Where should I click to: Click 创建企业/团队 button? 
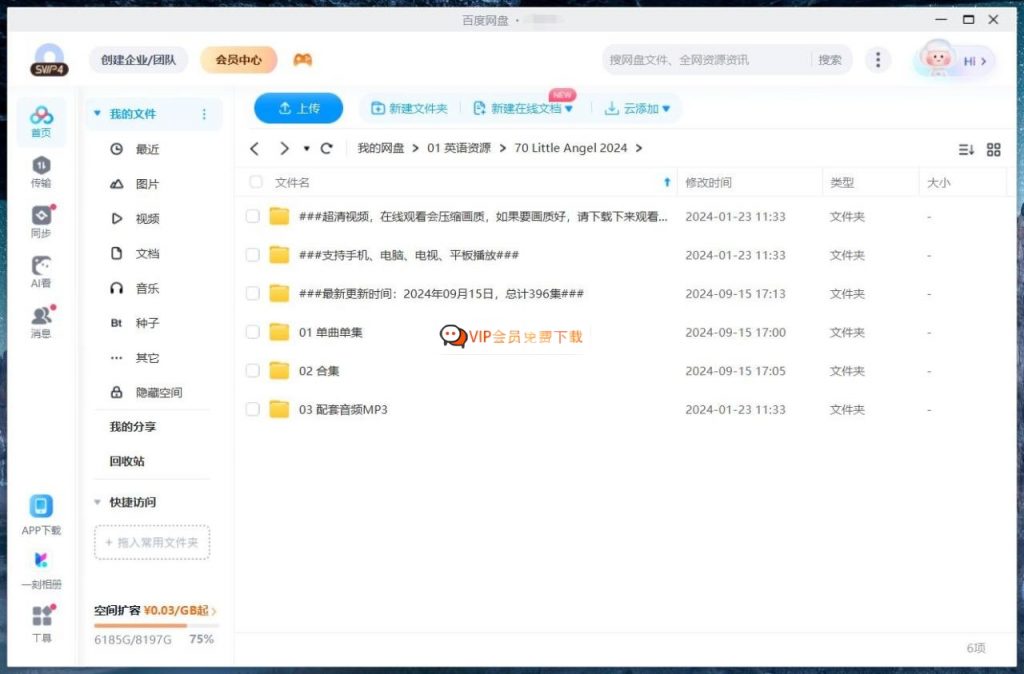(138, 60)
